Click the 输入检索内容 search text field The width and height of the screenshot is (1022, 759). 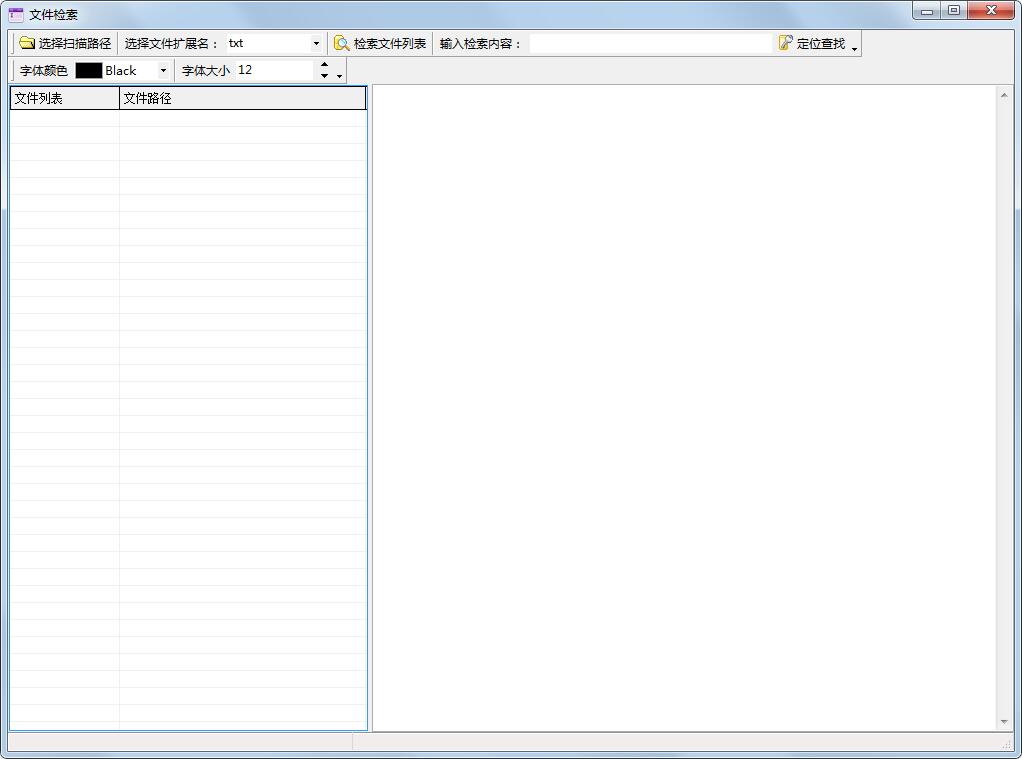pos(650,43)
